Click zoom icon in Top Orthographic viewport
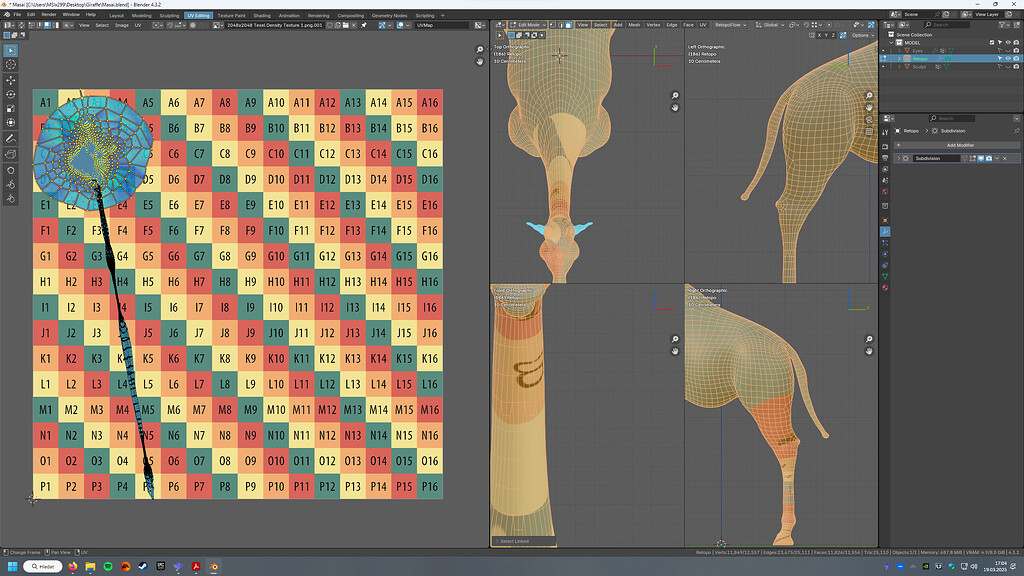1024x576 pixels. [x=675, y=95]
